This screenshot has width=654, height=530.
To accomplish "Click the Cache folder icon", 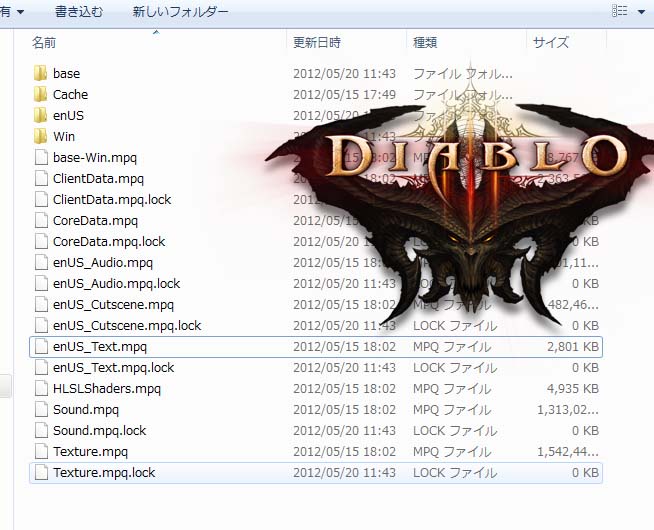I will [x=40, y=95].
